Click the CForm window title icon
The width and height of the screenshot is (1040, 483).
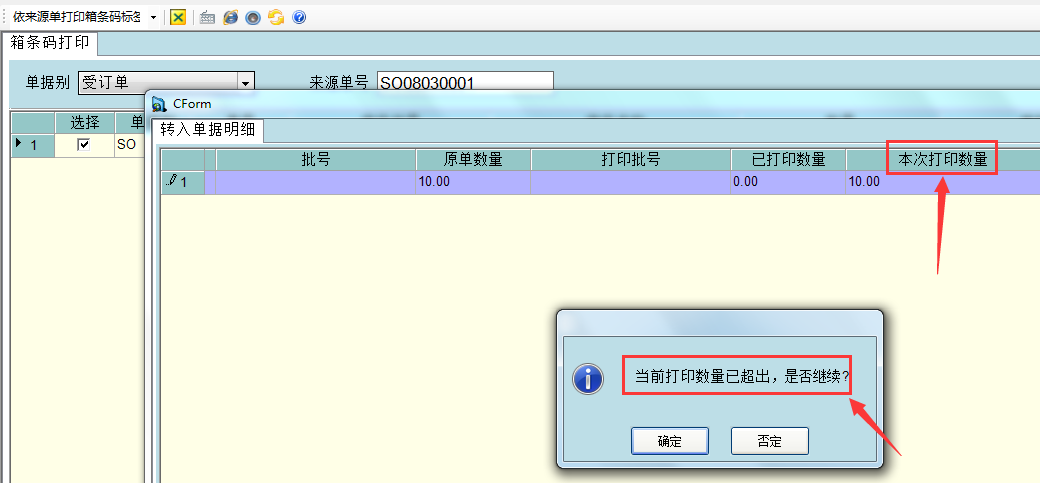[x=159, y=104]
